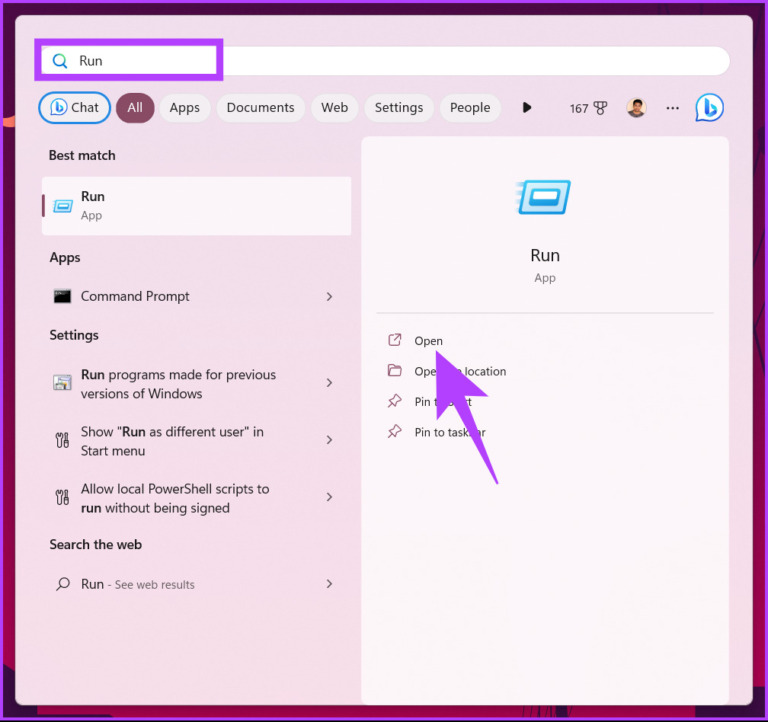Open Command Prompt result
768x722 pixels.
tap(196, 296)
